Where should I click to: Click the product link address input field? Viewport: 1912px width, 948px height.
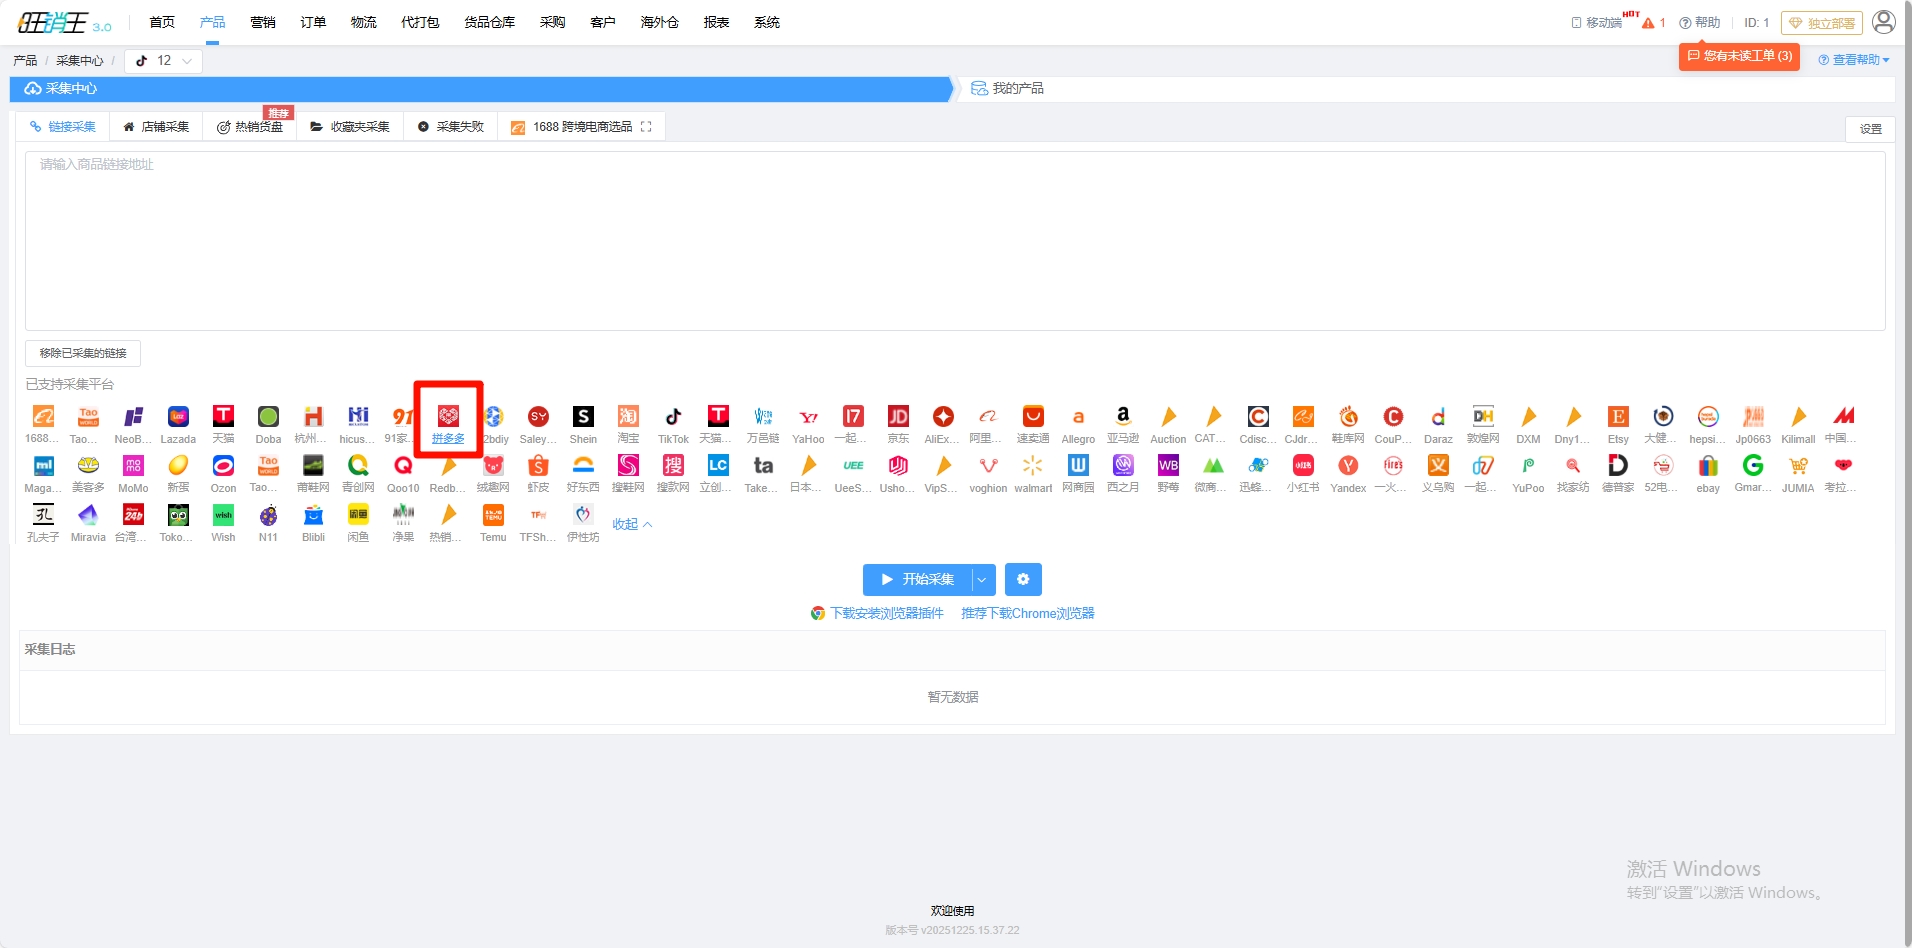click(954, 240)
